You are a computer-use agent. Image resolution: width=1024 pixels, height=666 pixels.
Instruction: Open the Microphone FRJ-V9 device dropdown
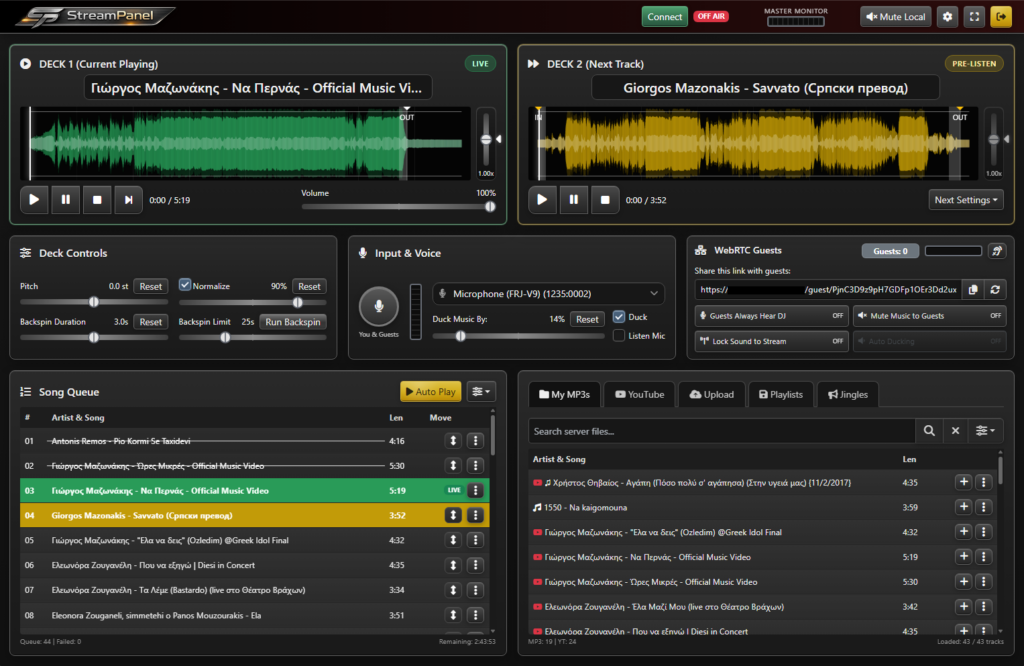coord(548,293)
